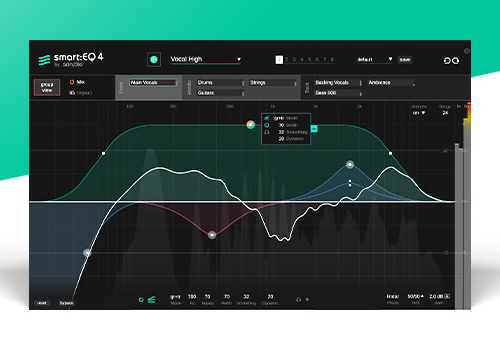Viewport: 500px width, 360px height.
Task: Click the Range 24 value
Action: tap(445, 113)
